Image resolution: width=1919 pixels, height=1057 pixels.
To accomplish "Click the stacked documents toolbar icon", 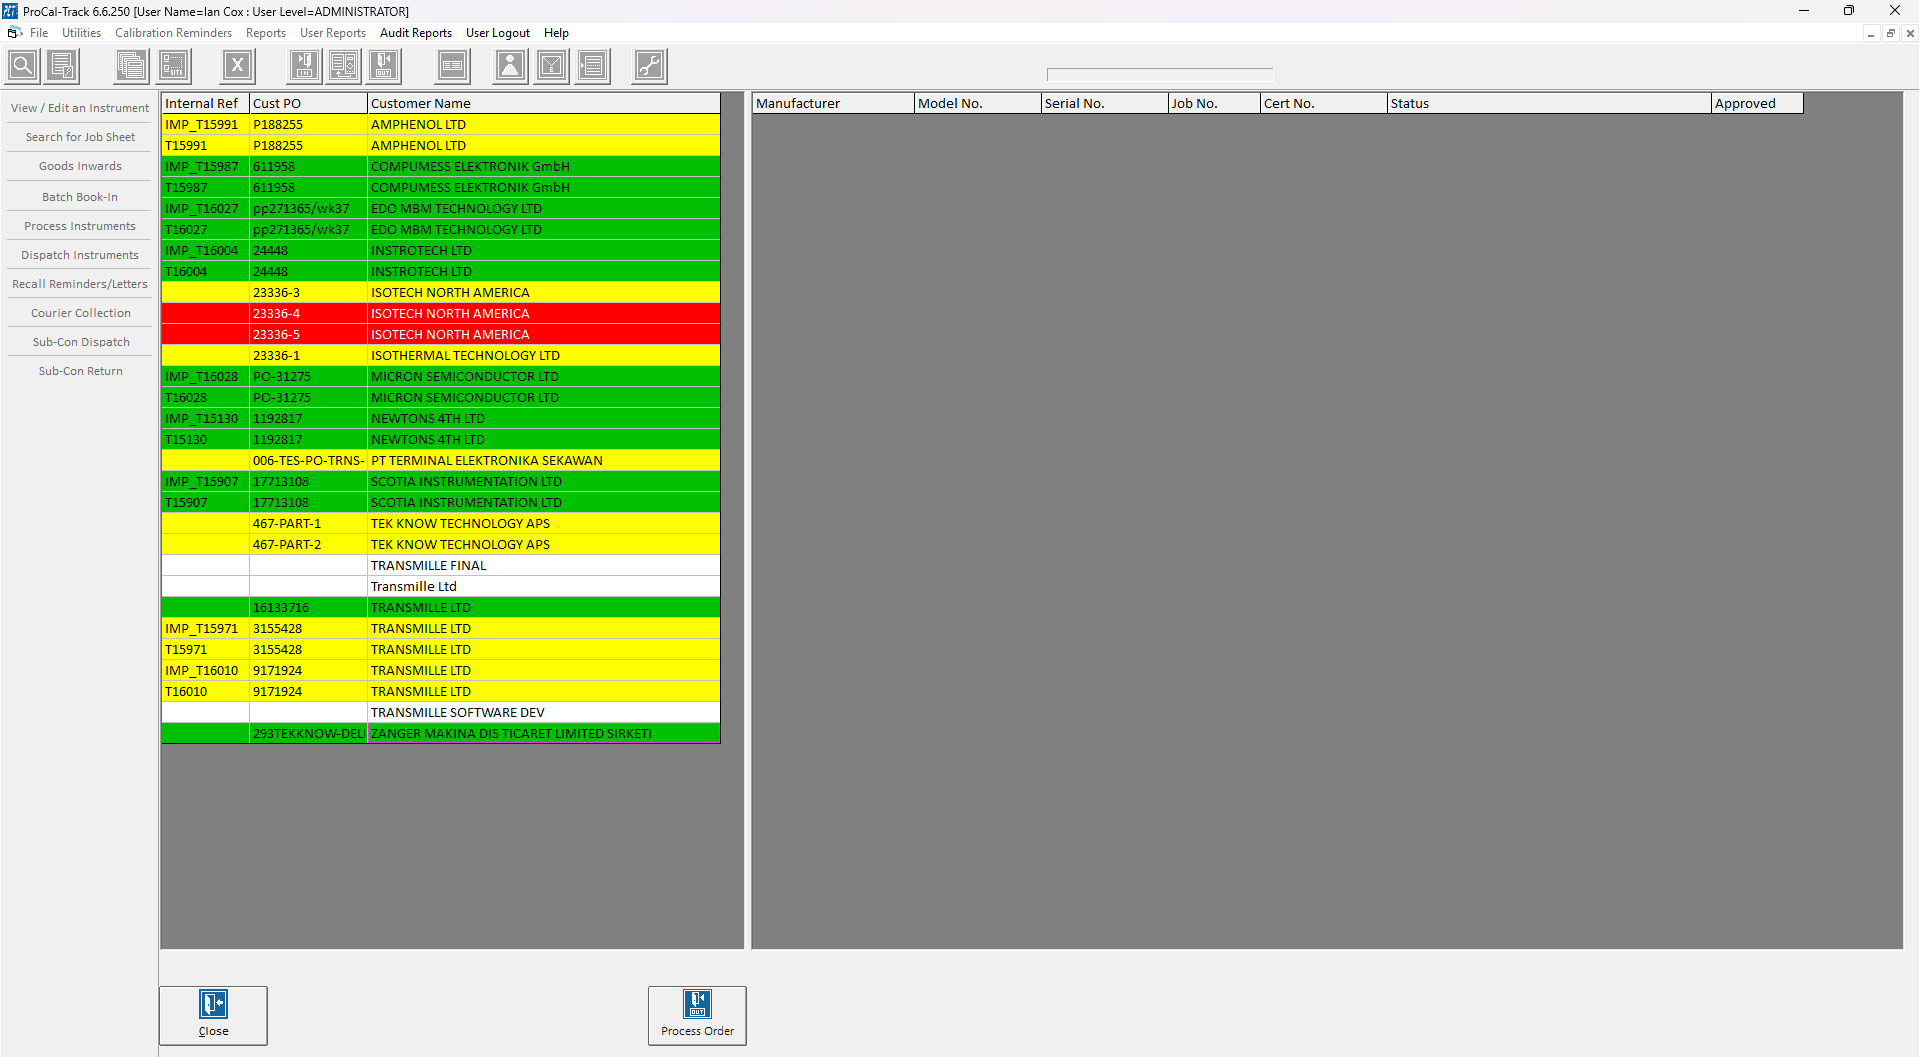I will click(131, 66).
